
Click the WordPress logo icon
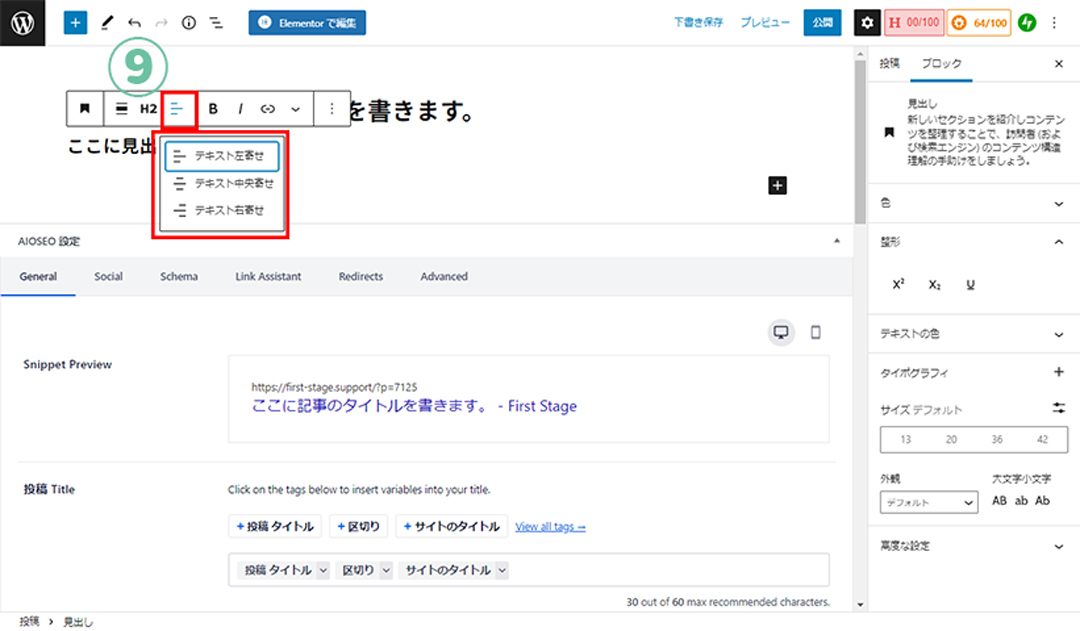[x=23, y=23]
